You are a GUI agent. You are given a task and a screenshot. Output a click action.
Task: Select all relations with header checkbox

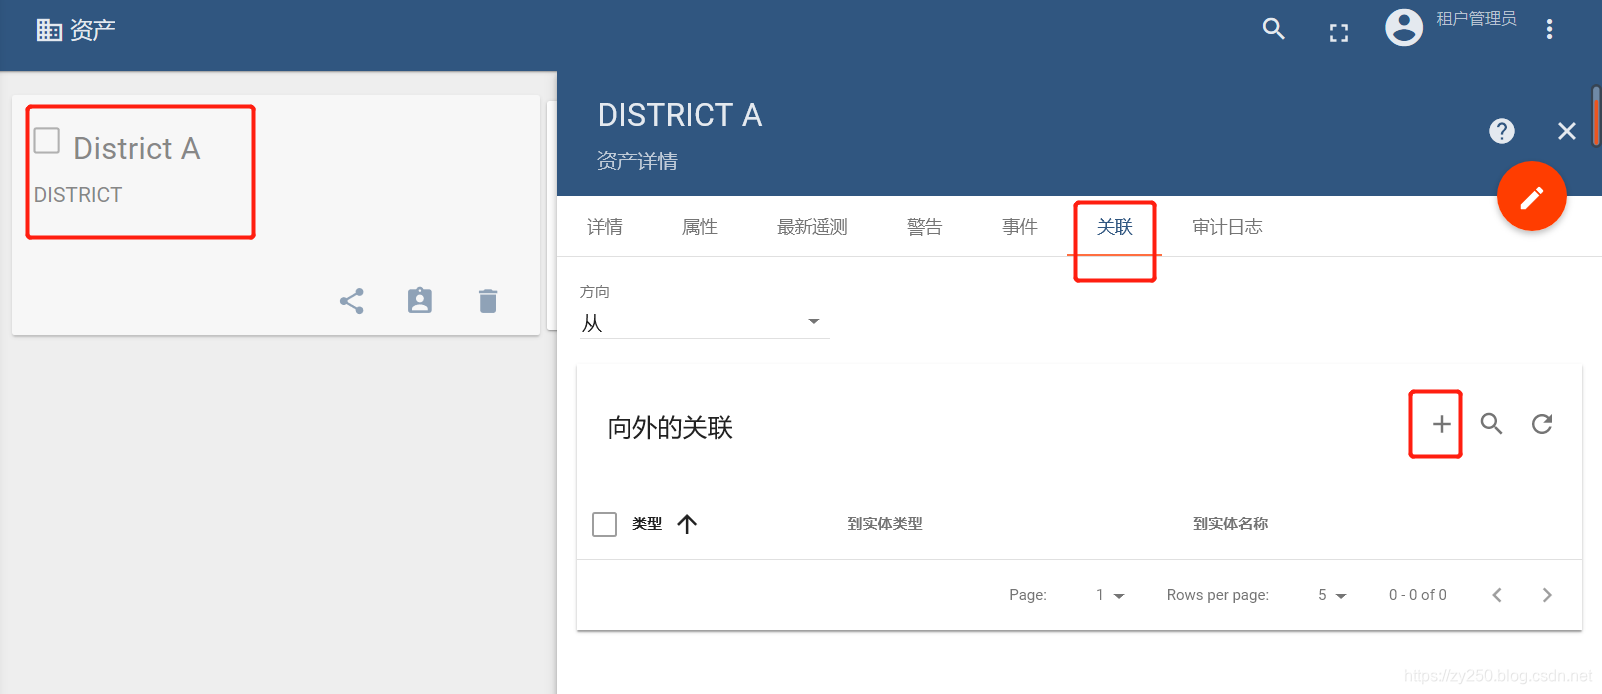[x=605, y=524]
